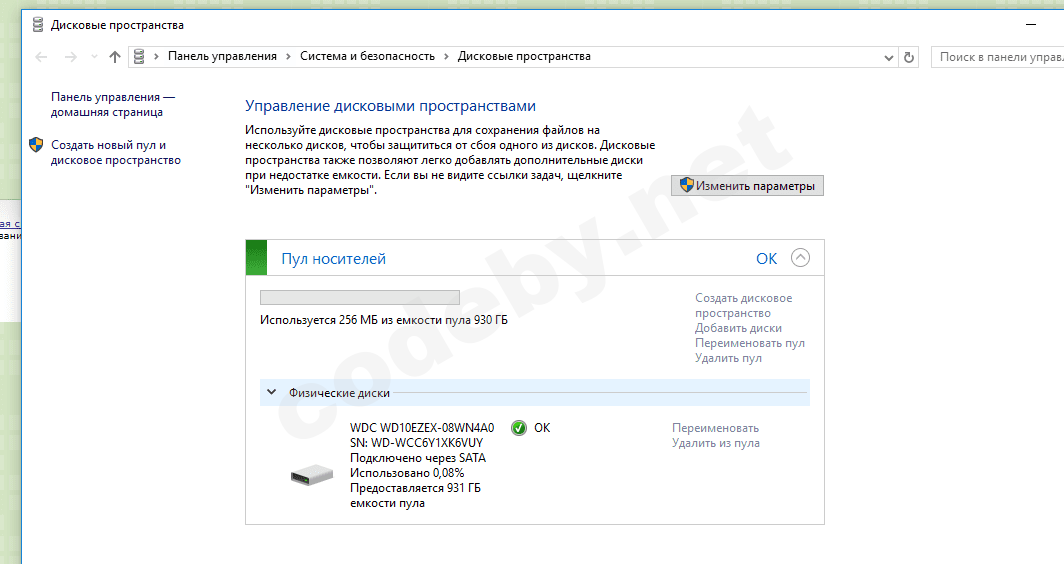1064x564 pixels.
Task: Click green OK checkmark for WDC disk
Action: 518,428
